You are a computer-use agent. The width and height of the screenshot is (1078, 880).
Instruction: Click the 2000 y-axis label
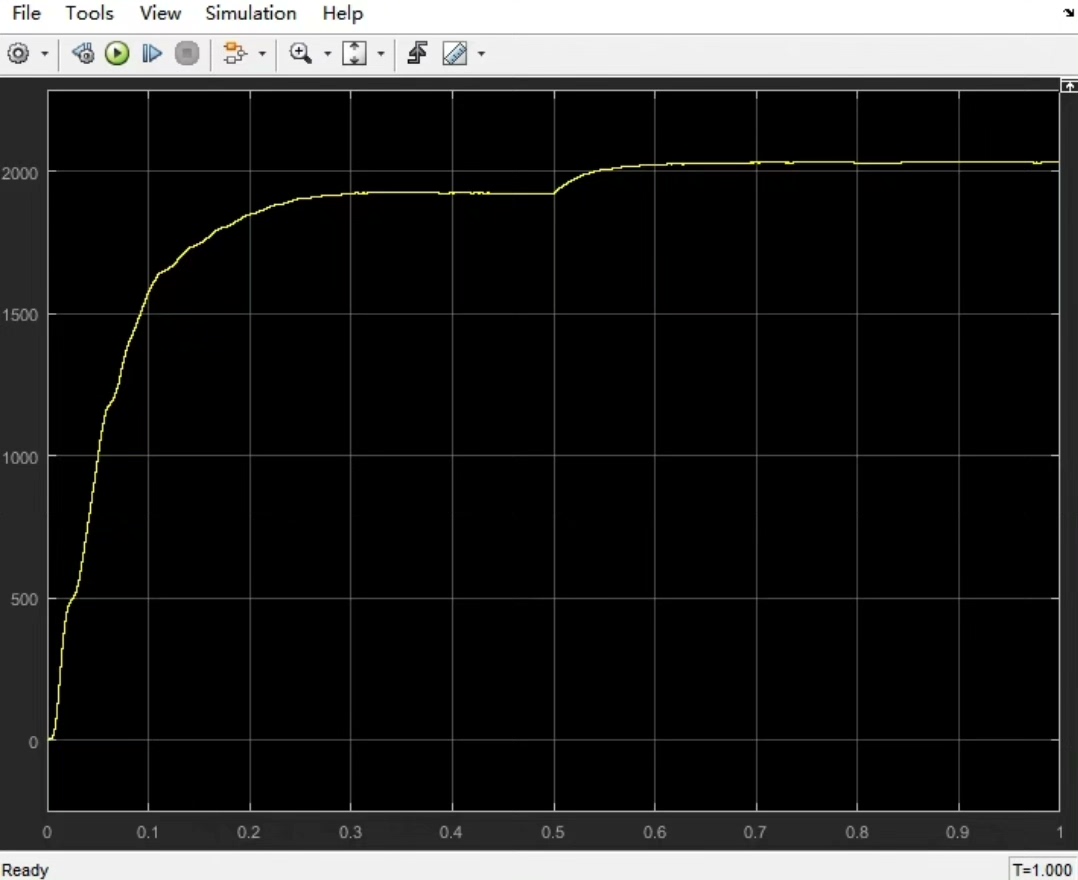(19, 173)
